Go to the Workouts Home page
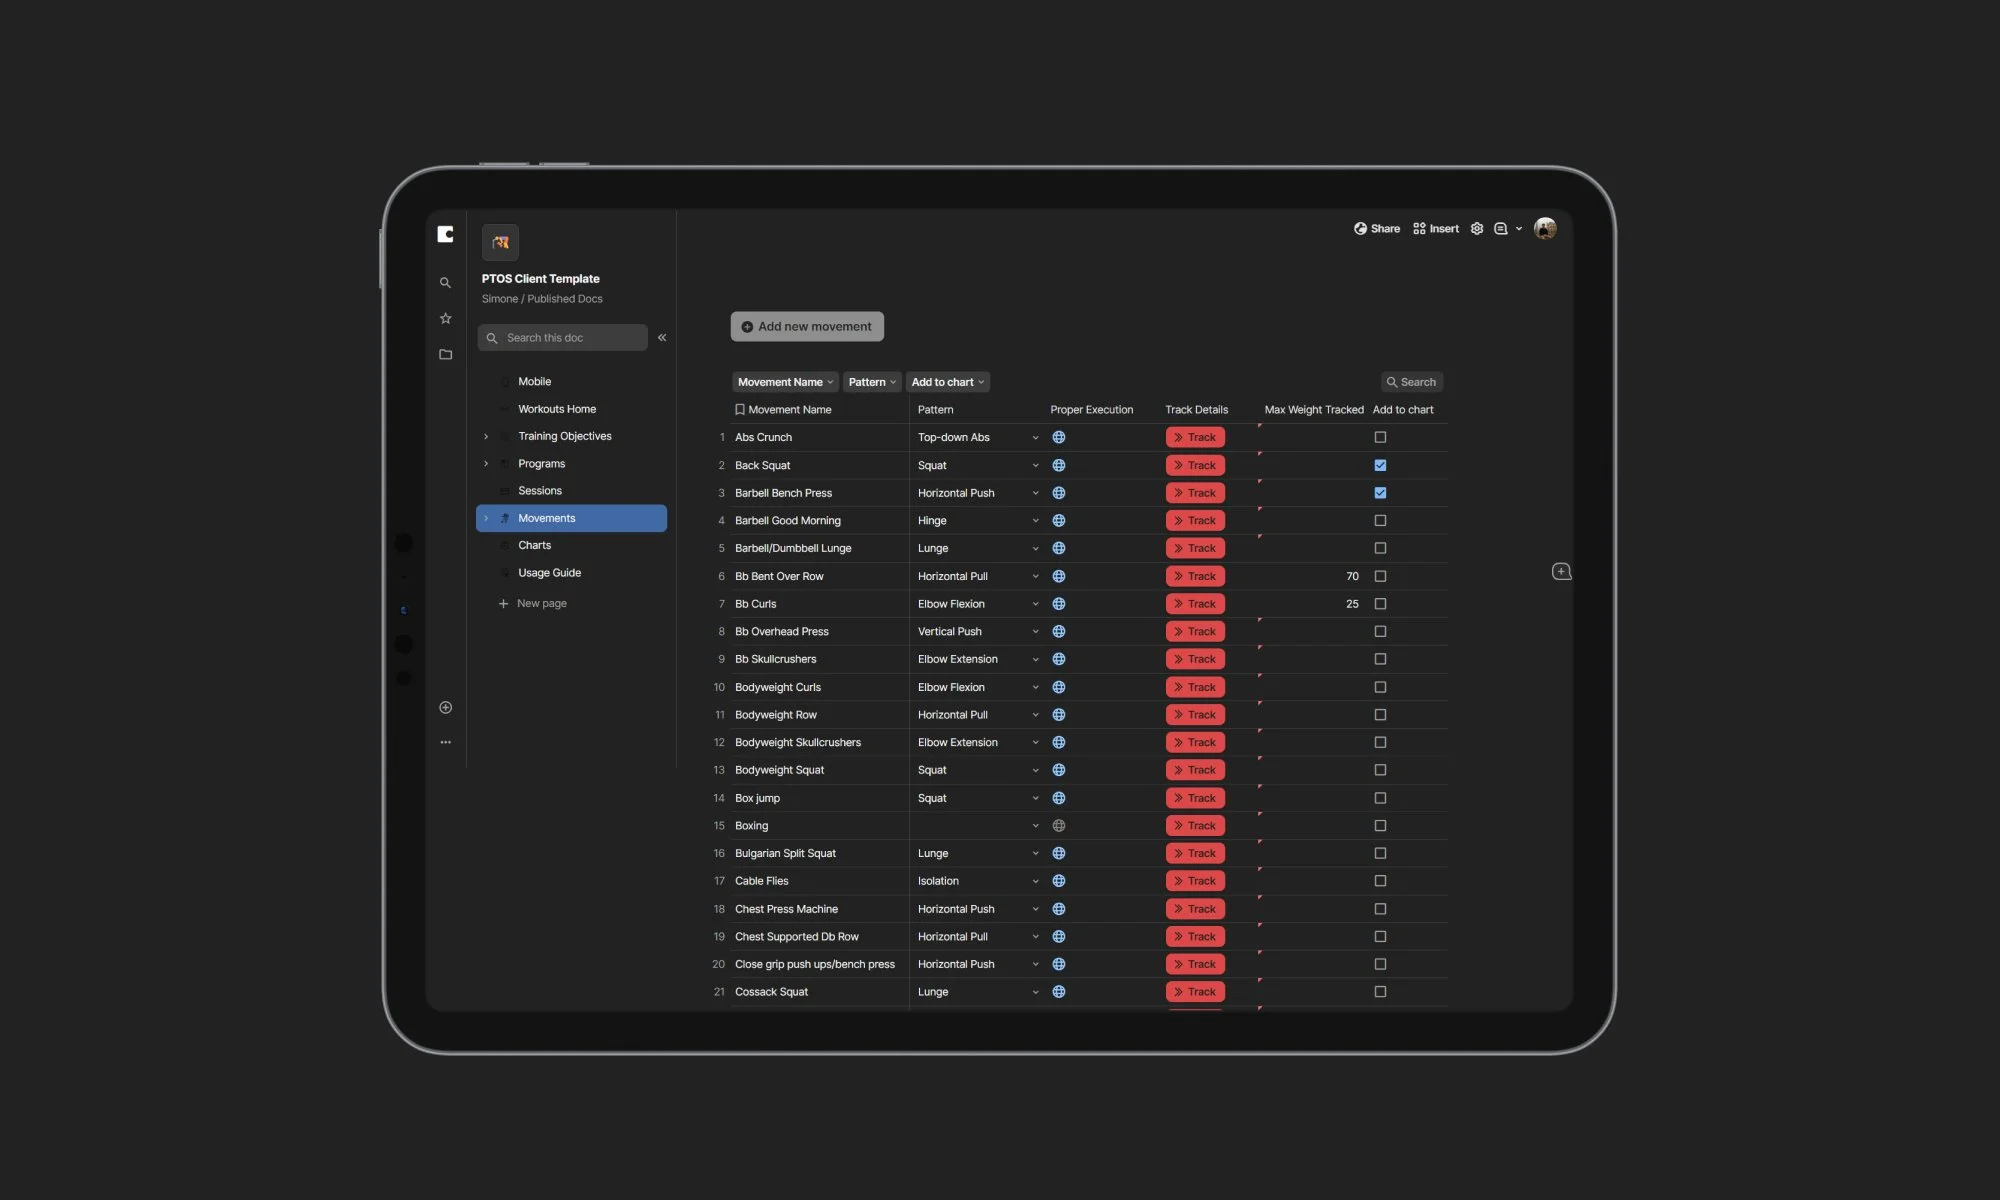 (x=556, y=409)
